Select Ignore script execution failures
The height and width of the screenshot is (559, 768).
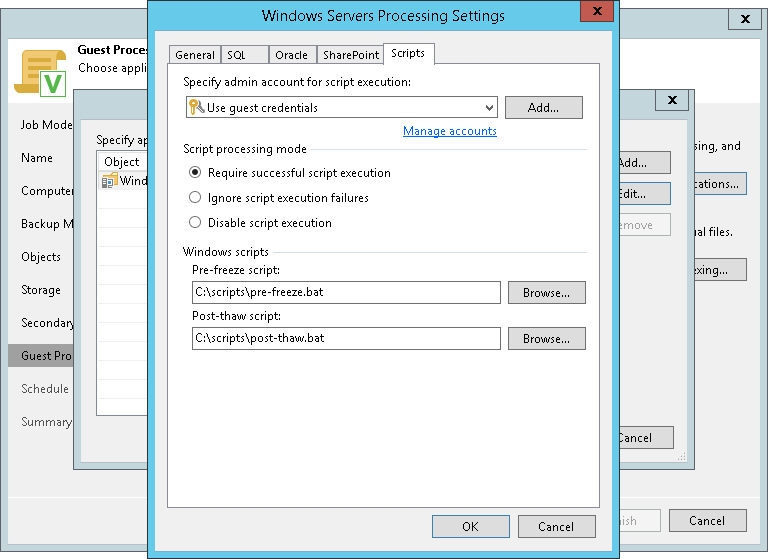(x=195, y=197)
